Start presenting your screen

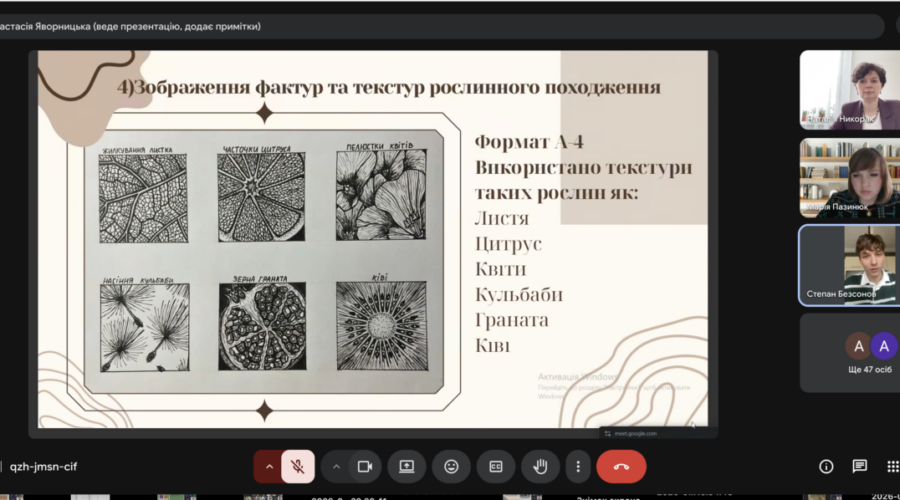point(406,467)
